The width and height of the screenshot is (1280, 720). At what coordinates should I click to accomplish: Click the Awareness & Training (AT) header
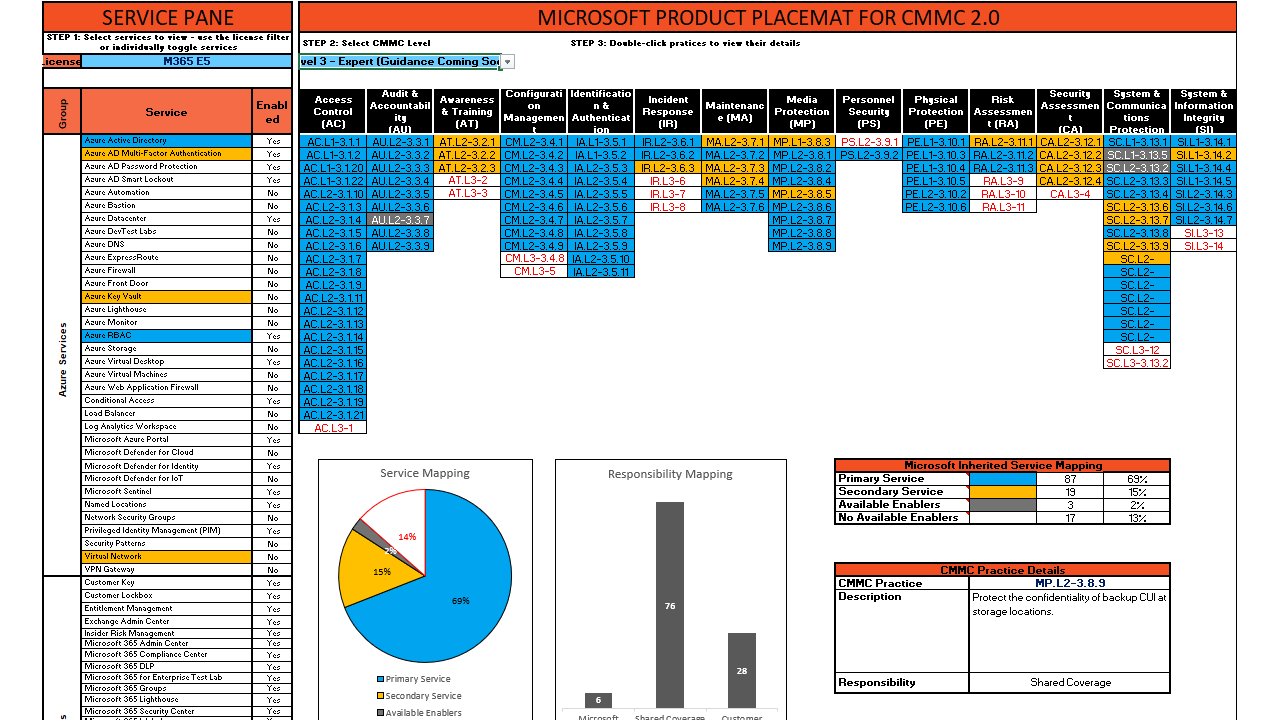467,111
